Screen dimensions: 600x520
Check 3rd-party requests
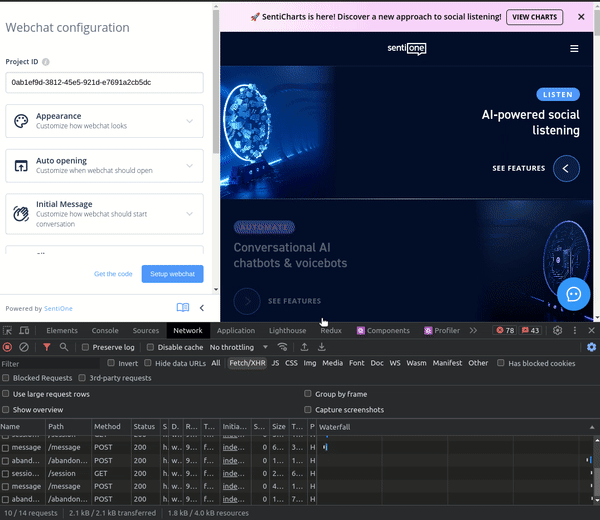[82, 378]
